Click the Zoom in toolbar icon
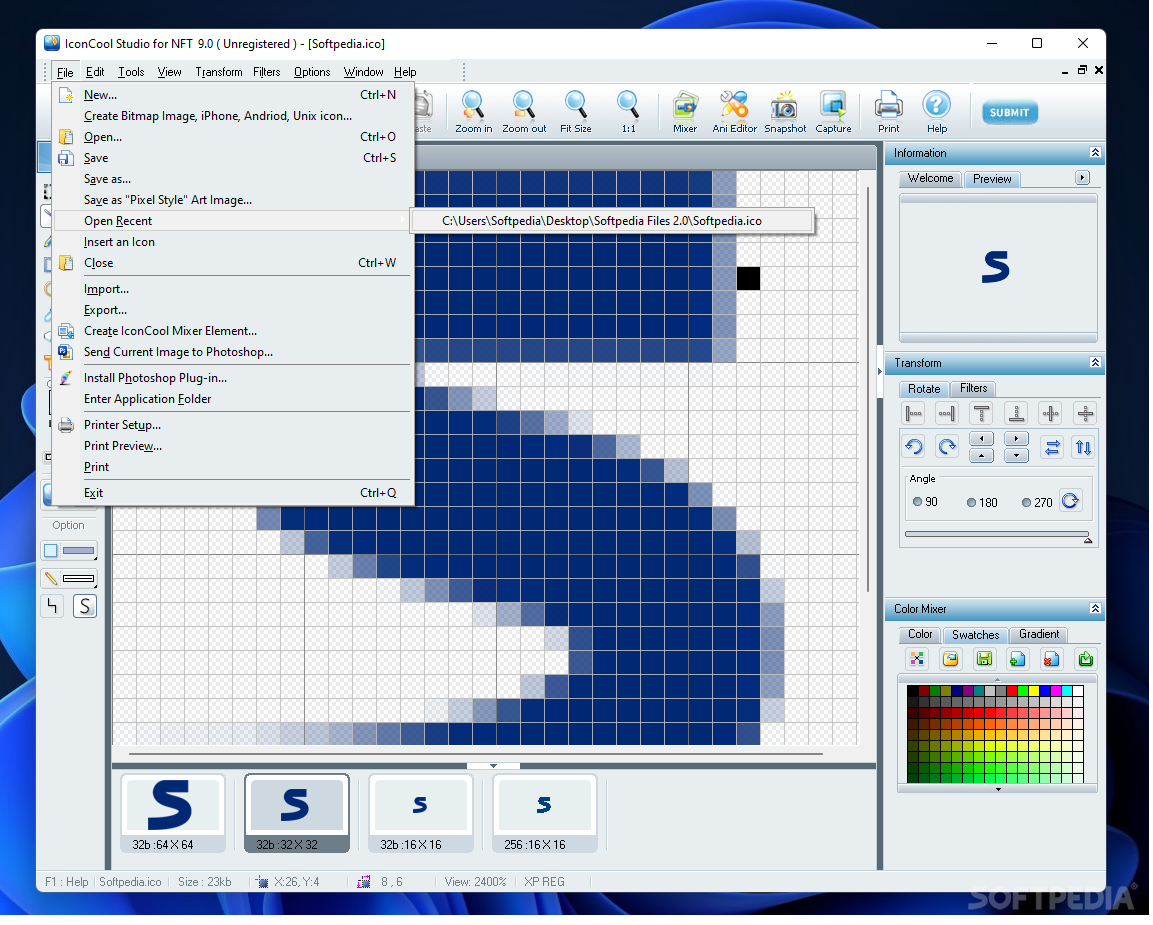1153x925 pixels. 474,112
